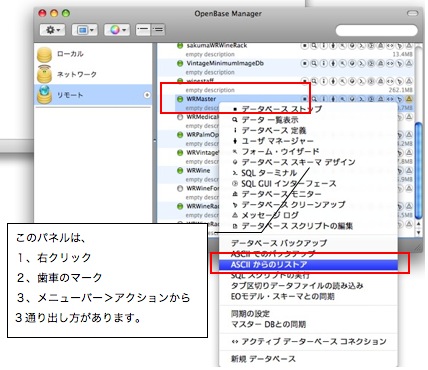This screenshot has height=370, width=428.
Task: Click the form wizard wand icon on sakumaWRWineRack row
Action: pyautogui.click(x=342, y=46)
